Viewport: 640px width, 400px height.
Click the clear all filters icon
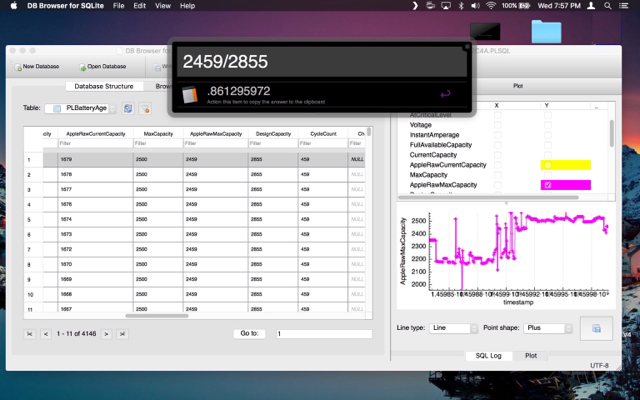145,109
